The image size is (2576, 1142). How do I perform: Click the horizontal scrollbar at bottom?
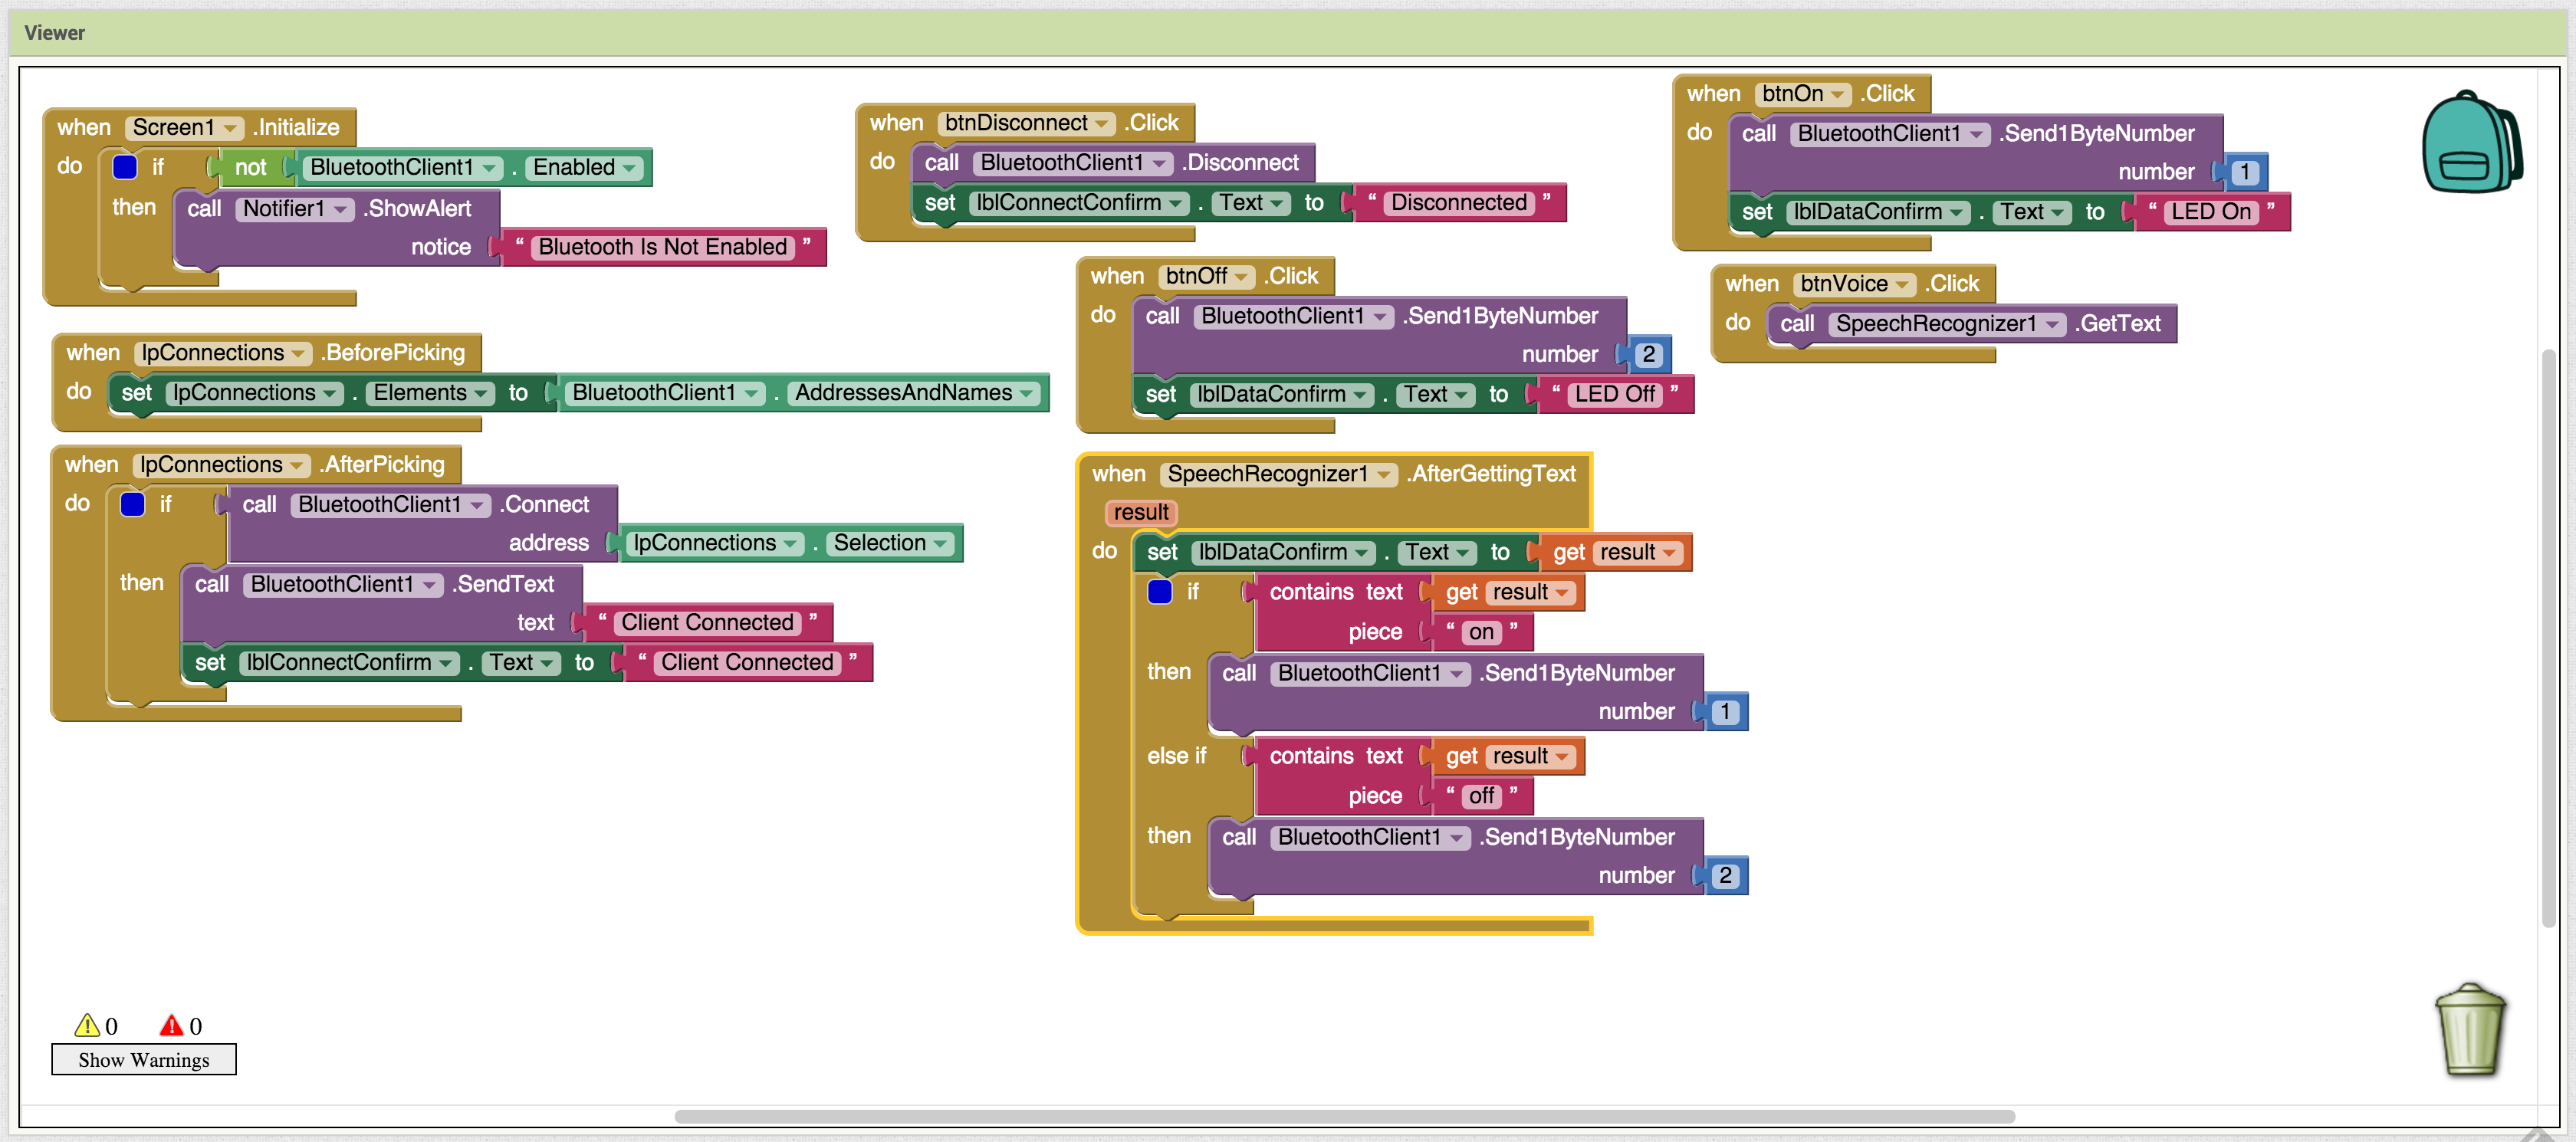pyautogui.click(x=1344, y=1116)
